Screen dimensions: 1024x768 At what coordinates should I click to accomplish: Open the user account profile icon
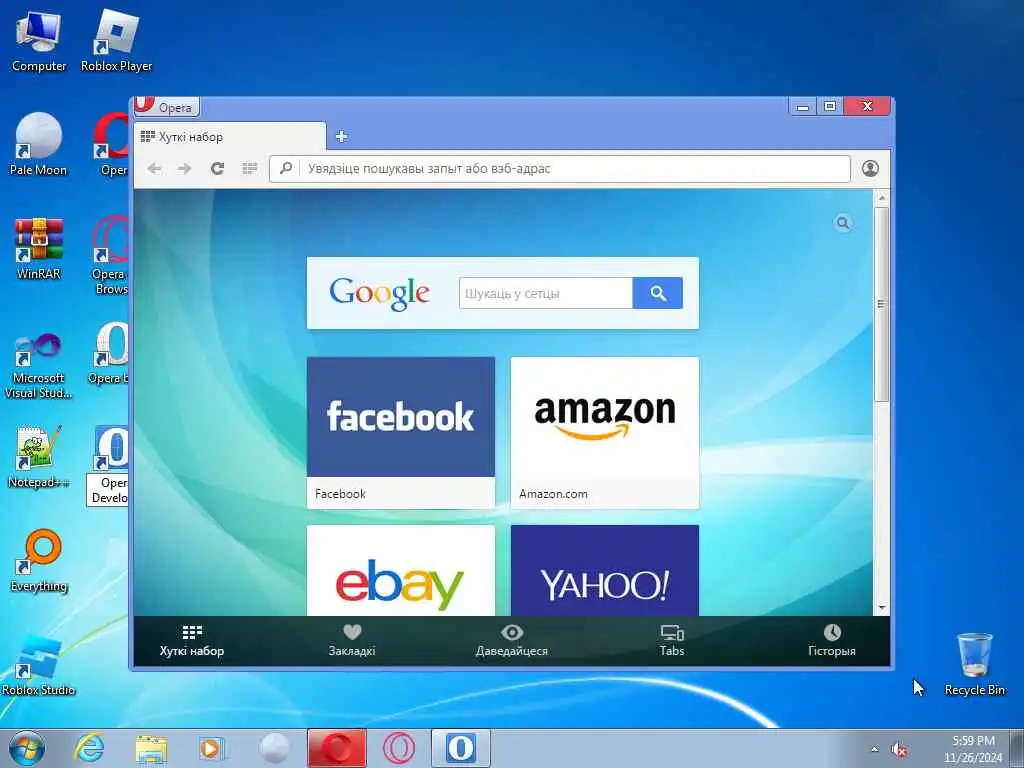870,168
